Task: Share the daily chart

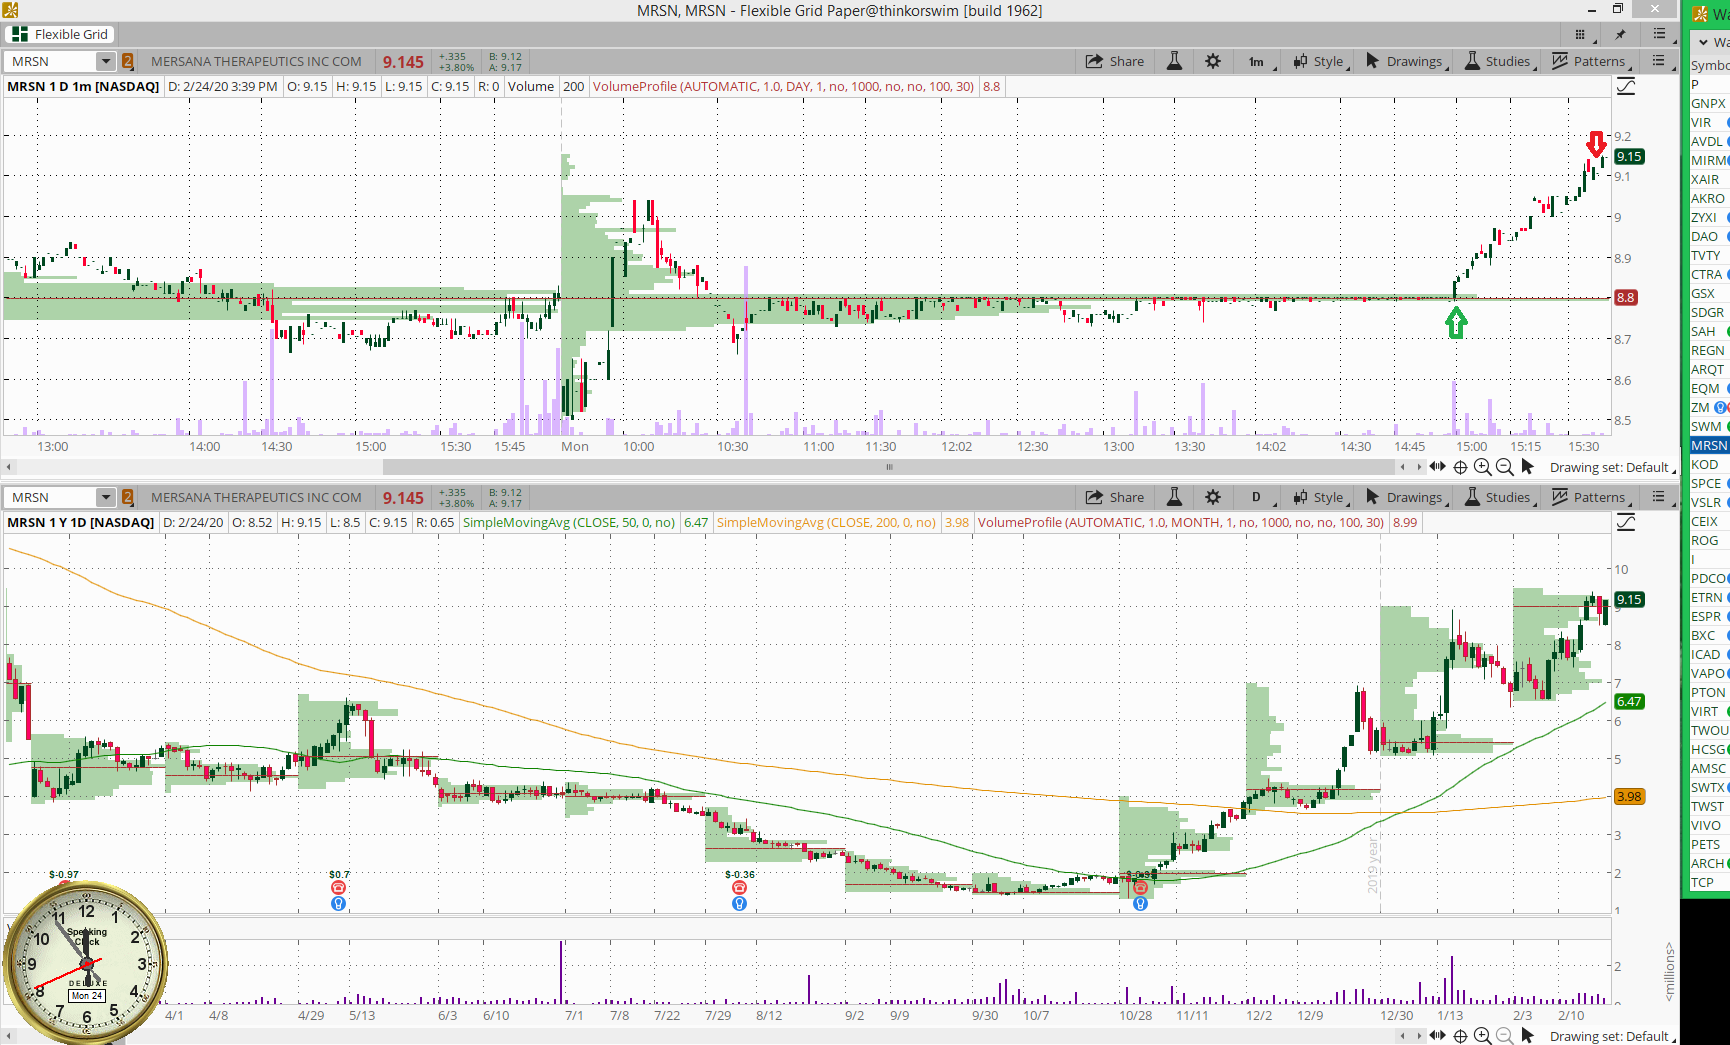Action: [x=1115, y=497]
